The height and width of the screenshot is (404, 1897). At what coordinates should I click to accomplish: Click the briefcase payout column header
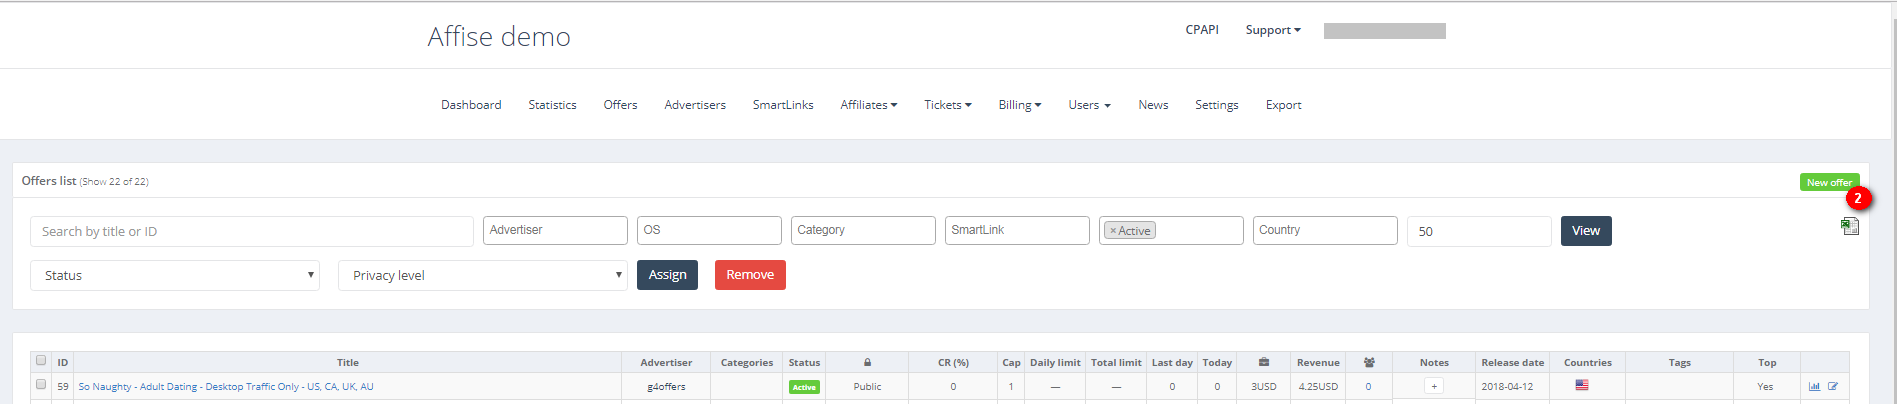(x=1264, y=362)
